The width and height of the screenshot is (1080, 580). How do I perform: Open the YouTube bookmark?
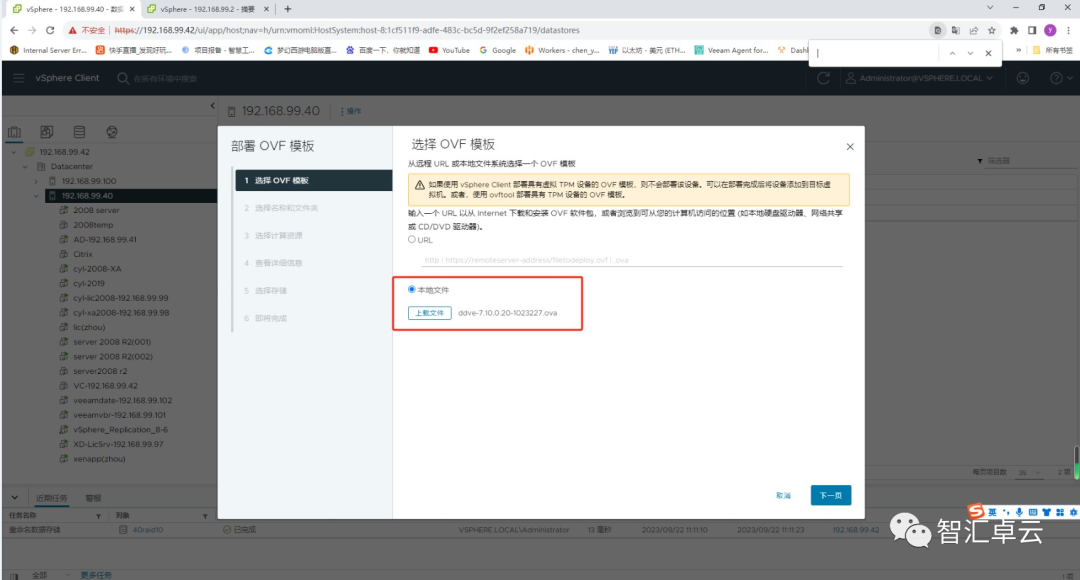(449, 50)
